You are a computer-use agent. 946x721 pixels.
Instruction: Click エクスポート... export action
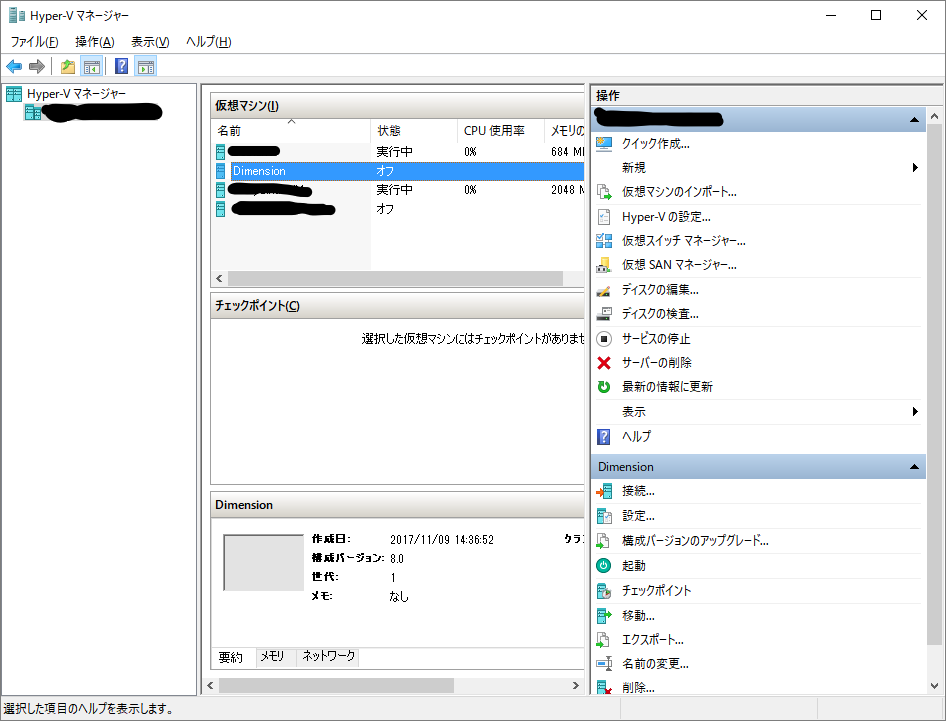pyautogui.click(x=653, y=640)
